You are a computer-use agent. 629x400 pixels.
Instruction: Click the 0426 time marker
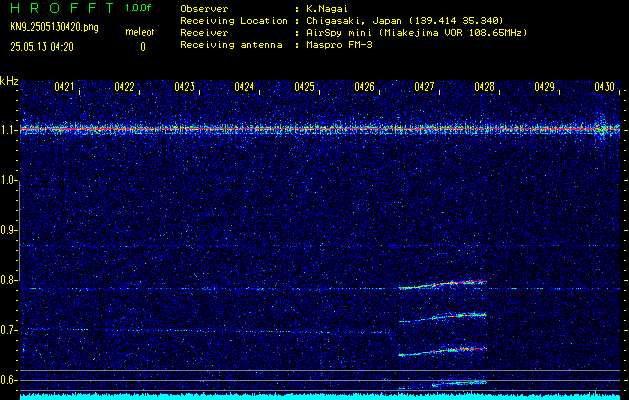coord(365,87)
